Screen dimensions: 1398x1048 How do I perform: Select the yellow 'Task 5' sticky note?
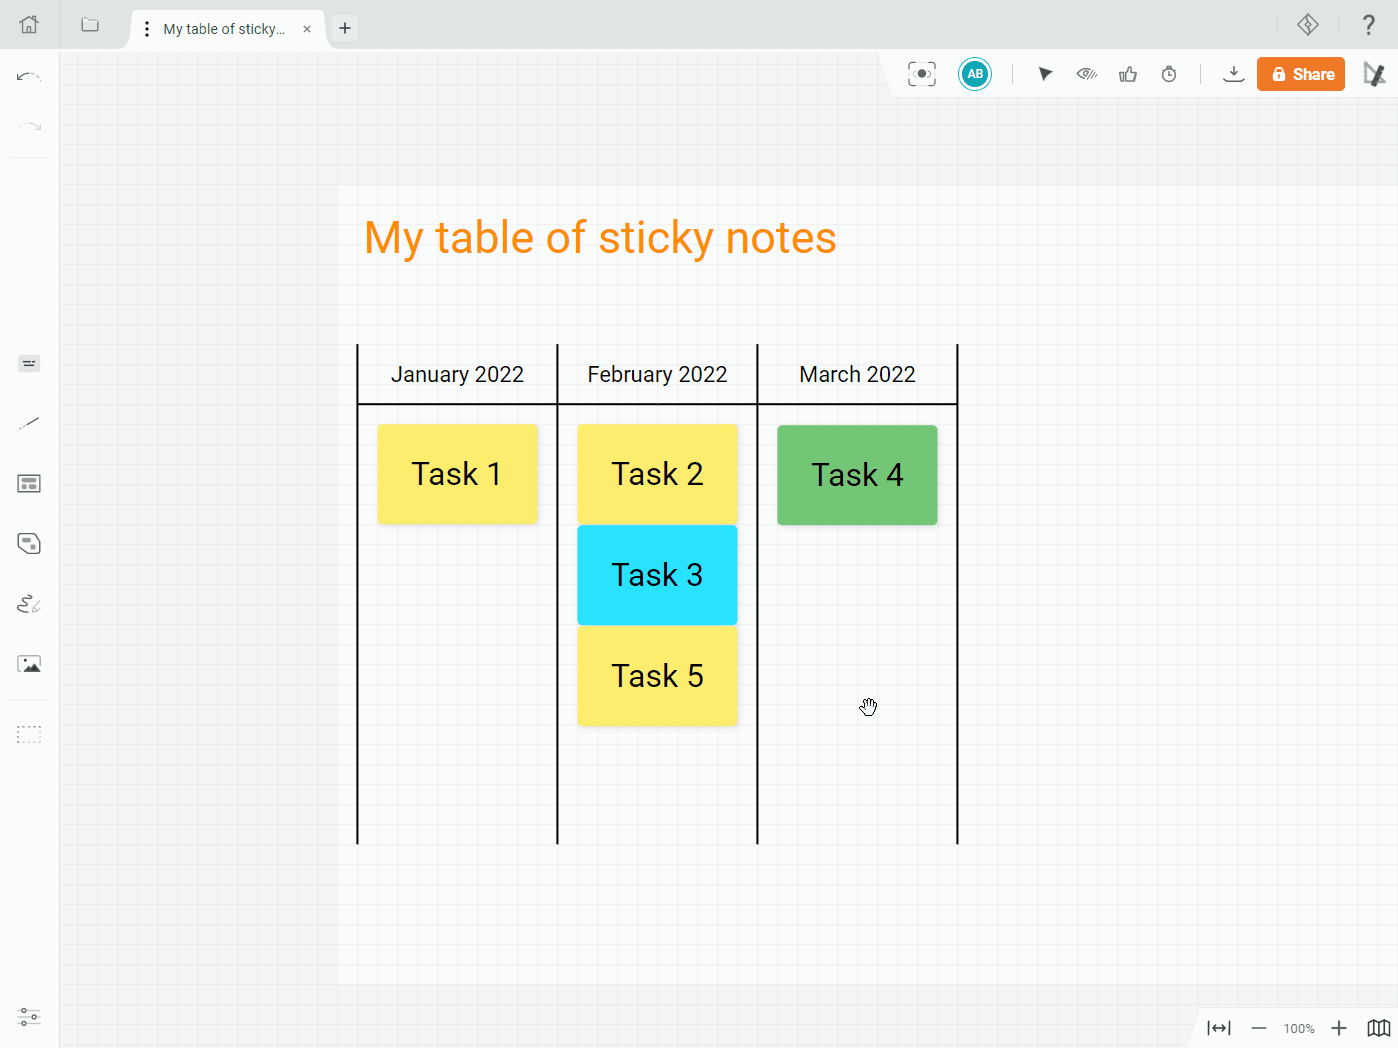(x=657, y=676)
